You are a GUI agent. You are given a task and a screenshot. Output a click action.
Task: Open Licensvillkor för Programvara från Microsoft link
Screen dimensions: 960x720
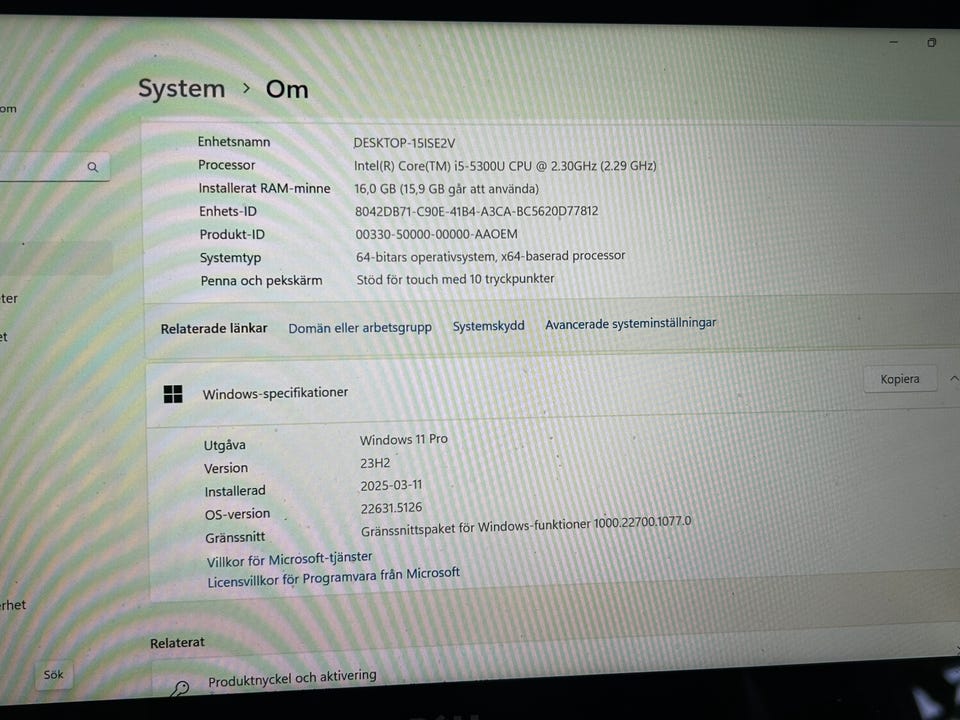point(333,577)
